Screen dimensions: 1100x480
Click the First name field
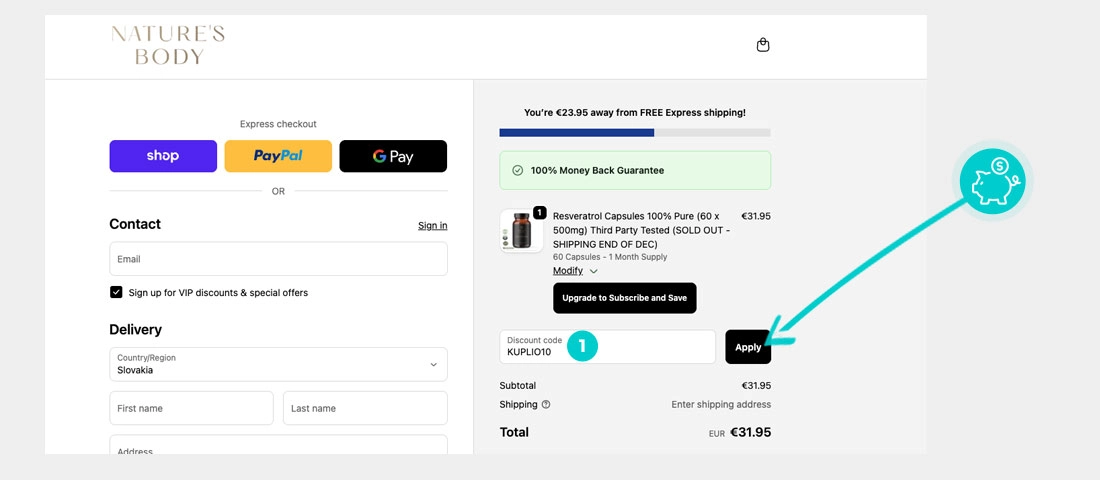point(191,408)
